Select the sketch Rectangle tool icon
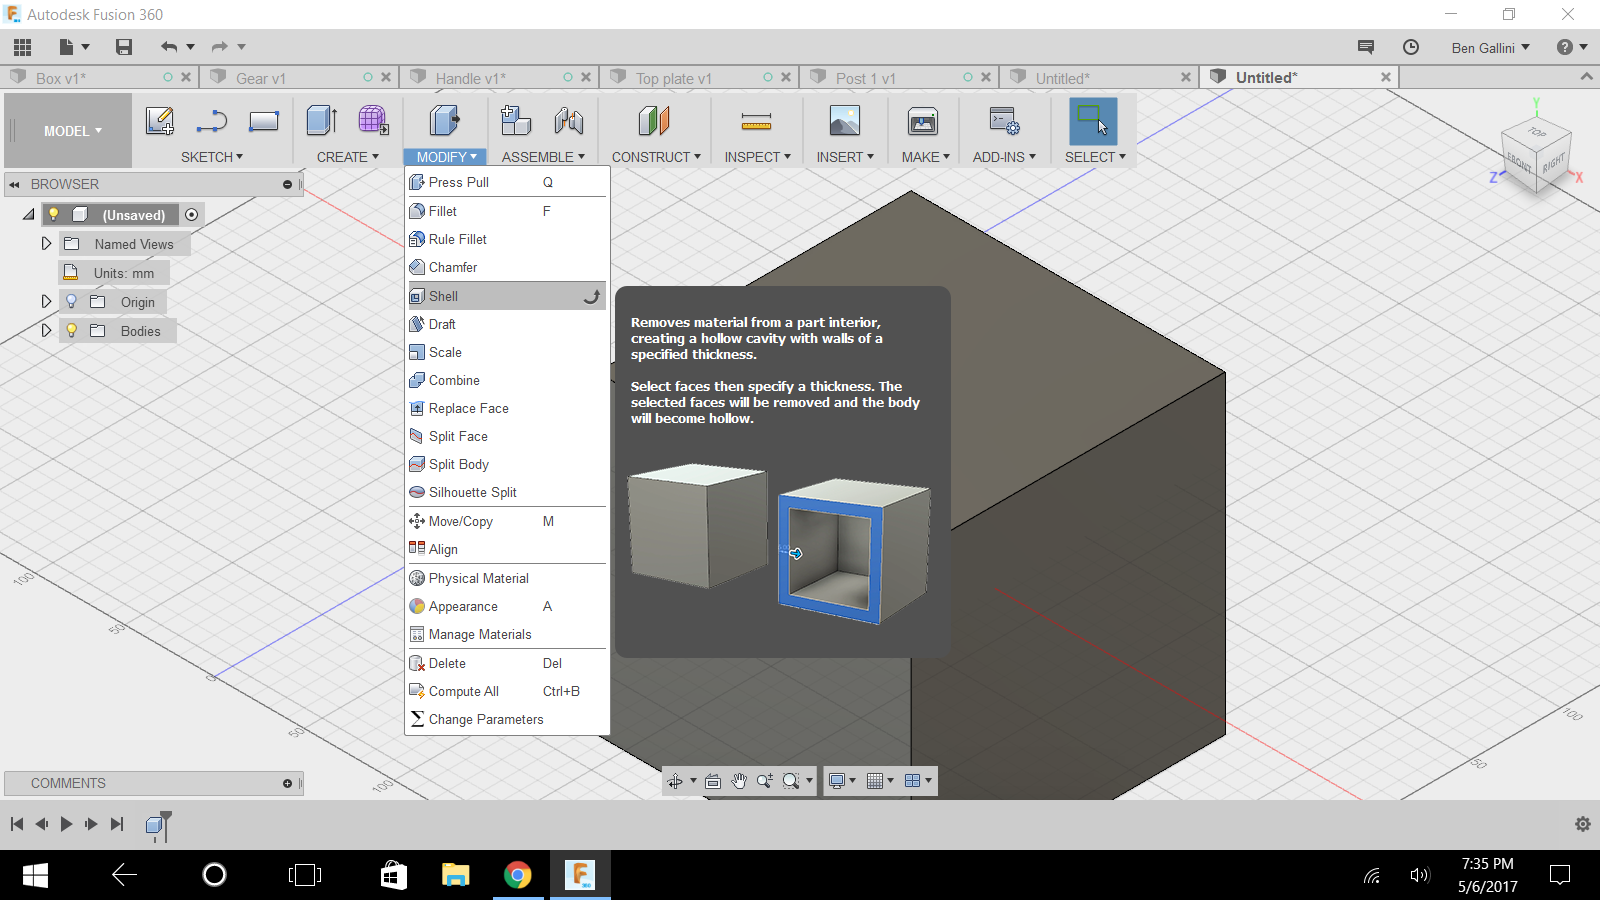The image size is (1600, 900). pos(264,121)
